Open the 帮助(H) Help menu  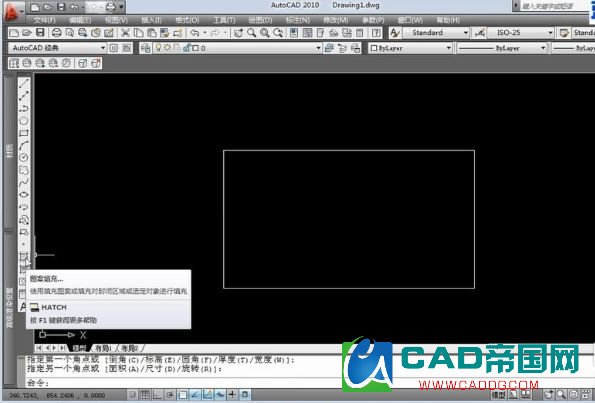coord(448,20)
